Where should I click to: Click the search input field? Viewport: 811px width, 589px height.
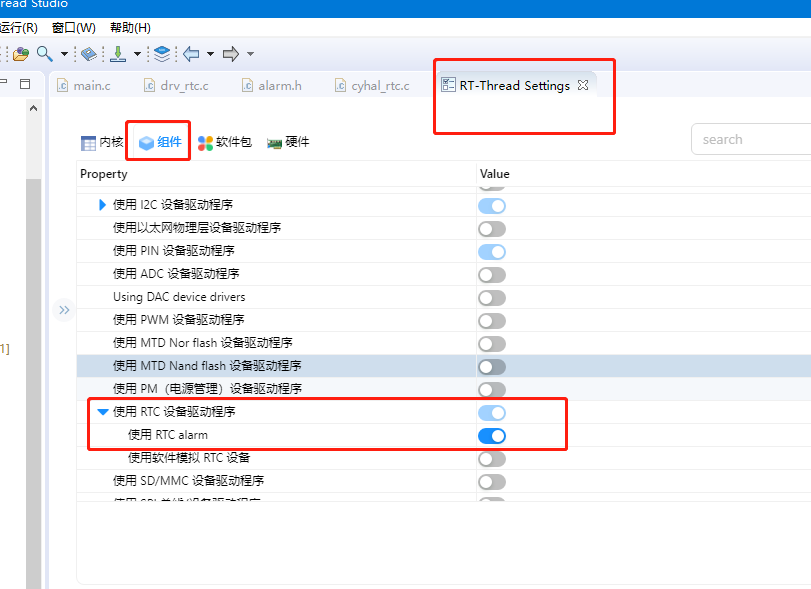tap(751, 139)
